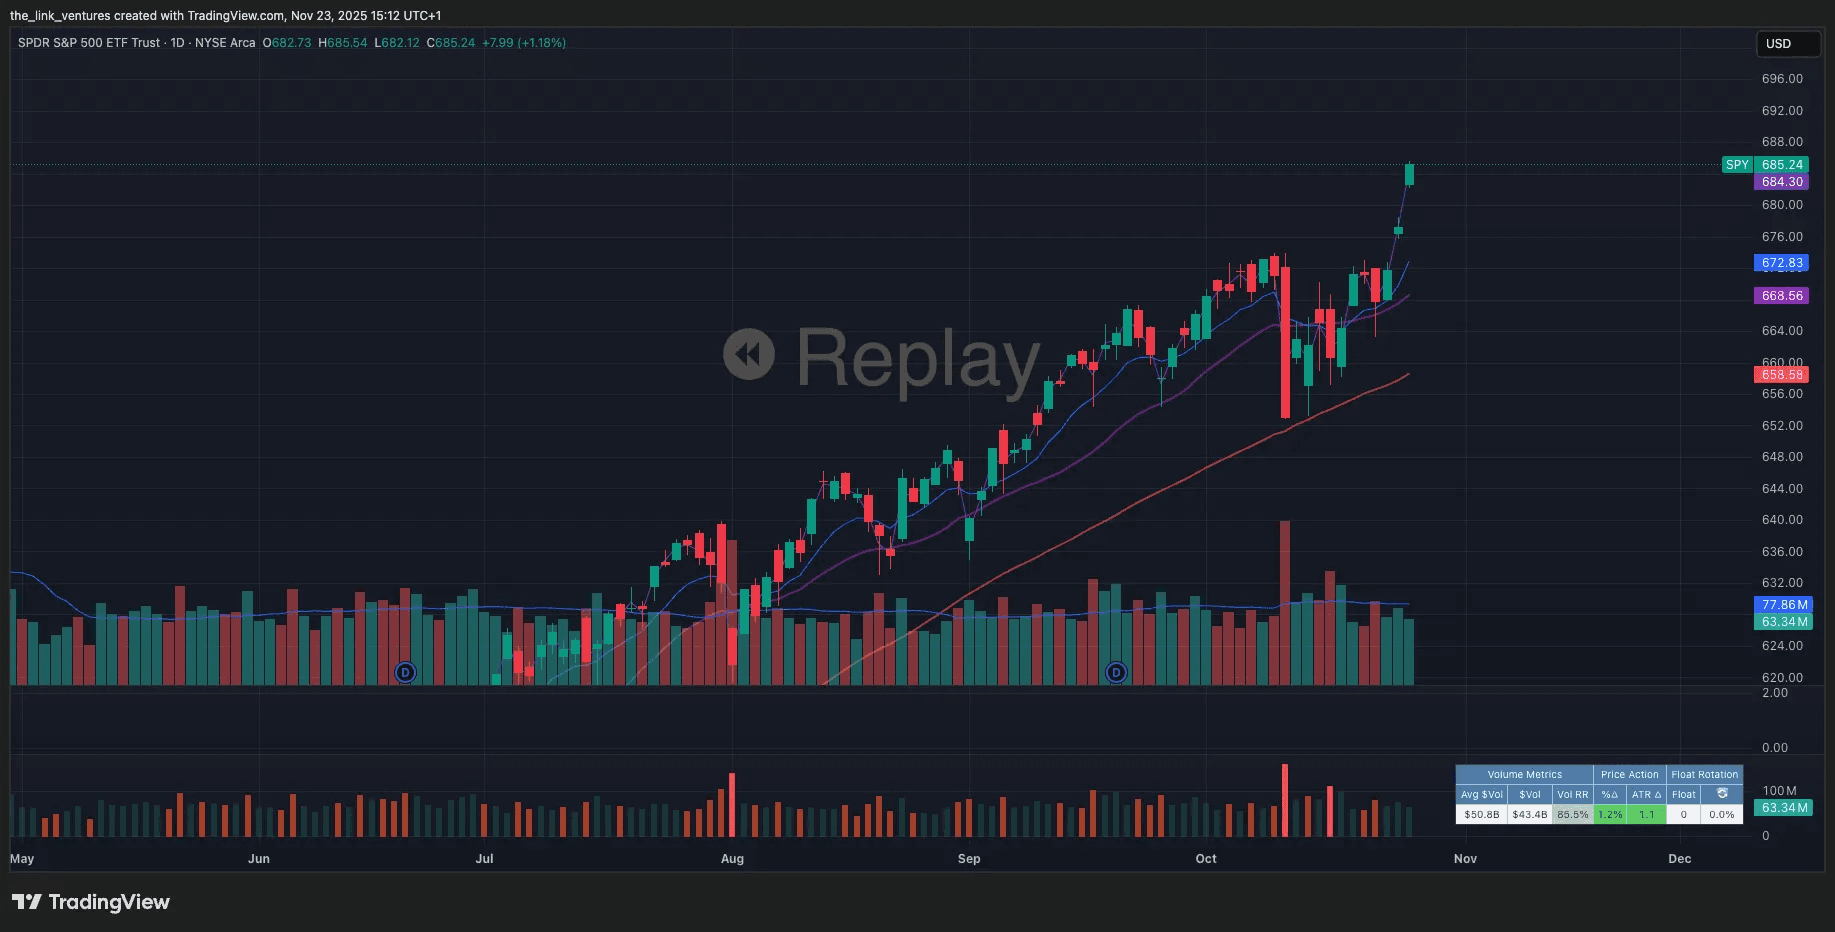The image size is (1835, 932).
Task: Click the 620.00 price axis label
Action: (1782, 678)
